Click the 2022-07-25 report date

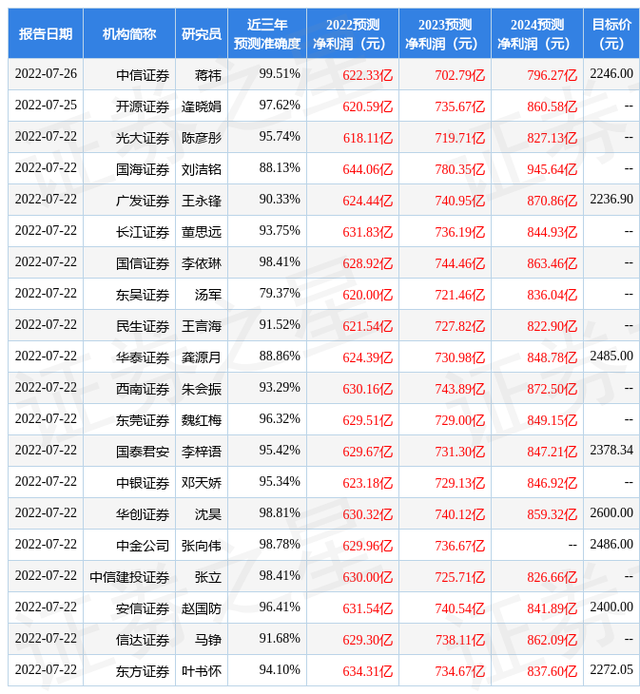[46, 105]
